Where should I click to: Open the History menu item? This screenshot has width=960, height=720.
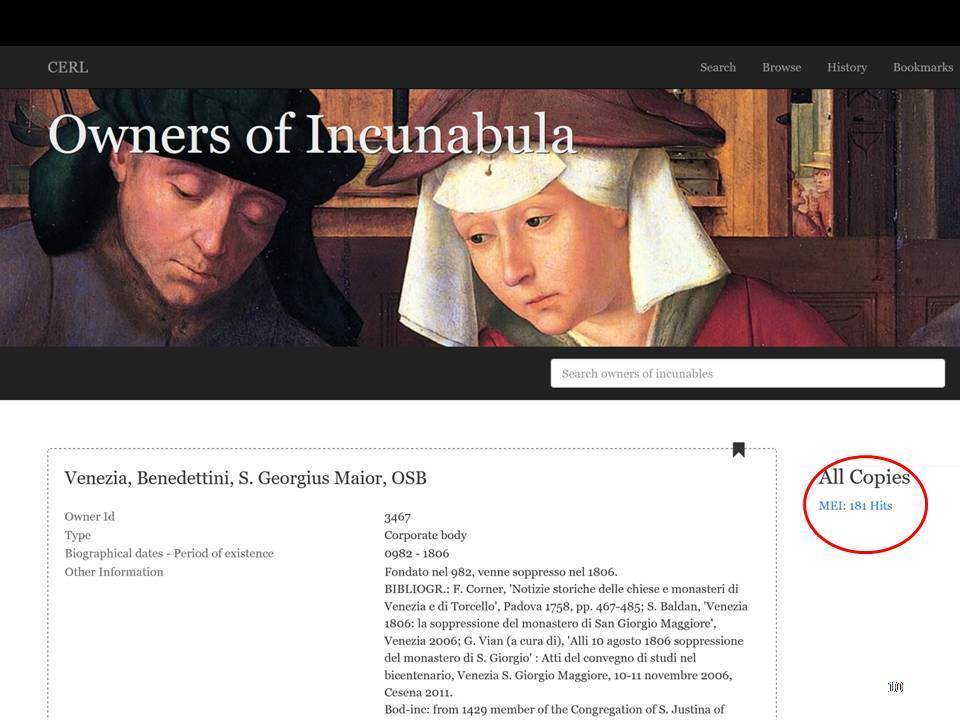pos(847,67)
